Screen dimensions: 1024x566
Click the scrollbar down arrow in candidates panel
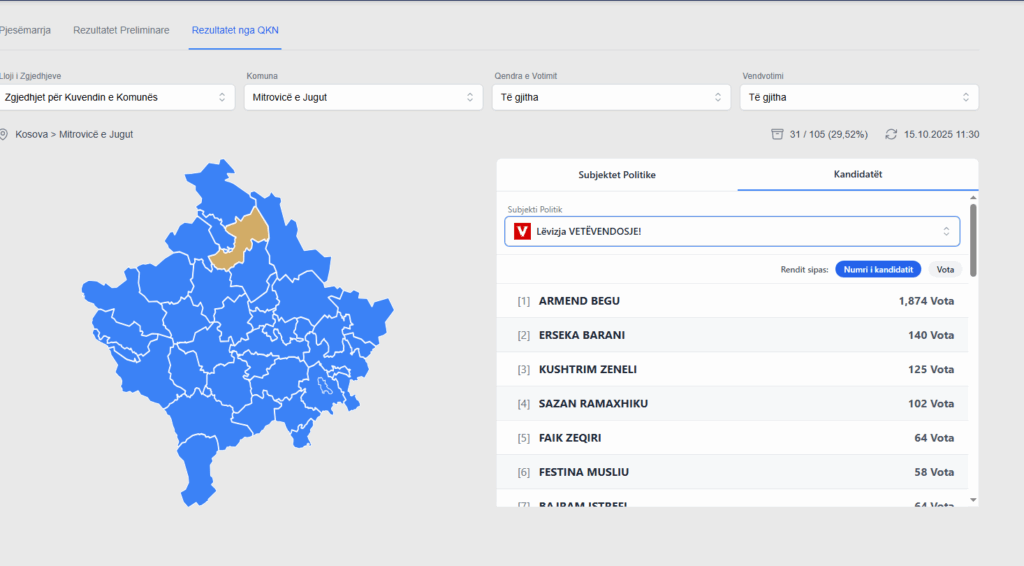(x=973, y=499)
